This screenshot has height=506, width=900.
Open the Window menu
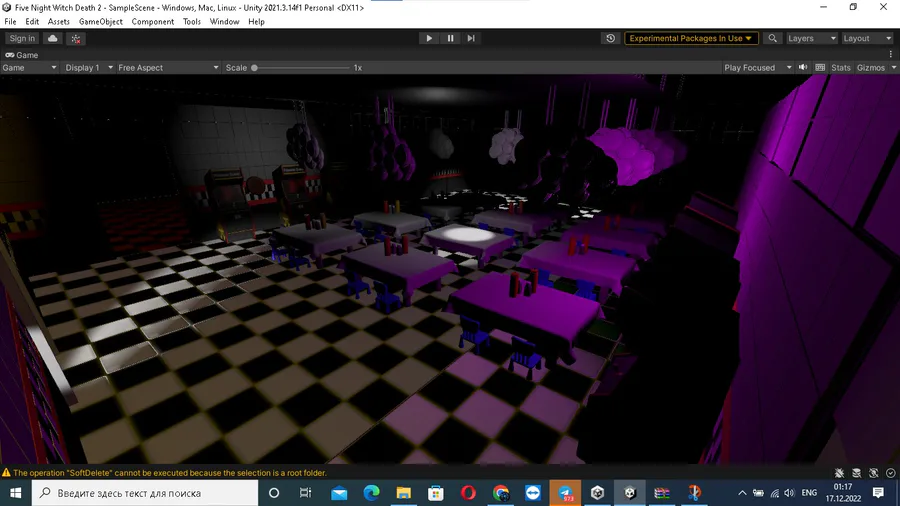tap(224, 22)
